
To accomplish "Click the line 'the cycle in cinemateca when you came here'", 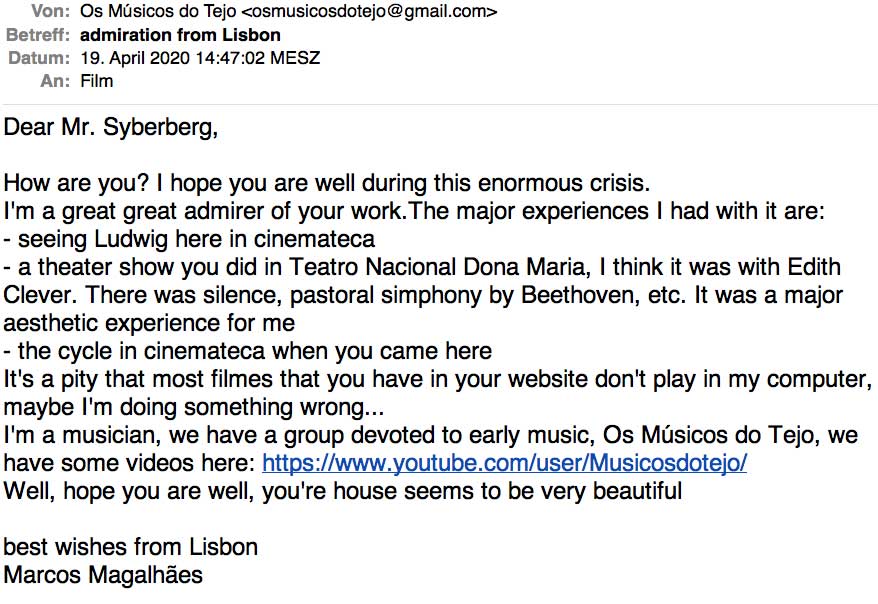I will point(248,352).
